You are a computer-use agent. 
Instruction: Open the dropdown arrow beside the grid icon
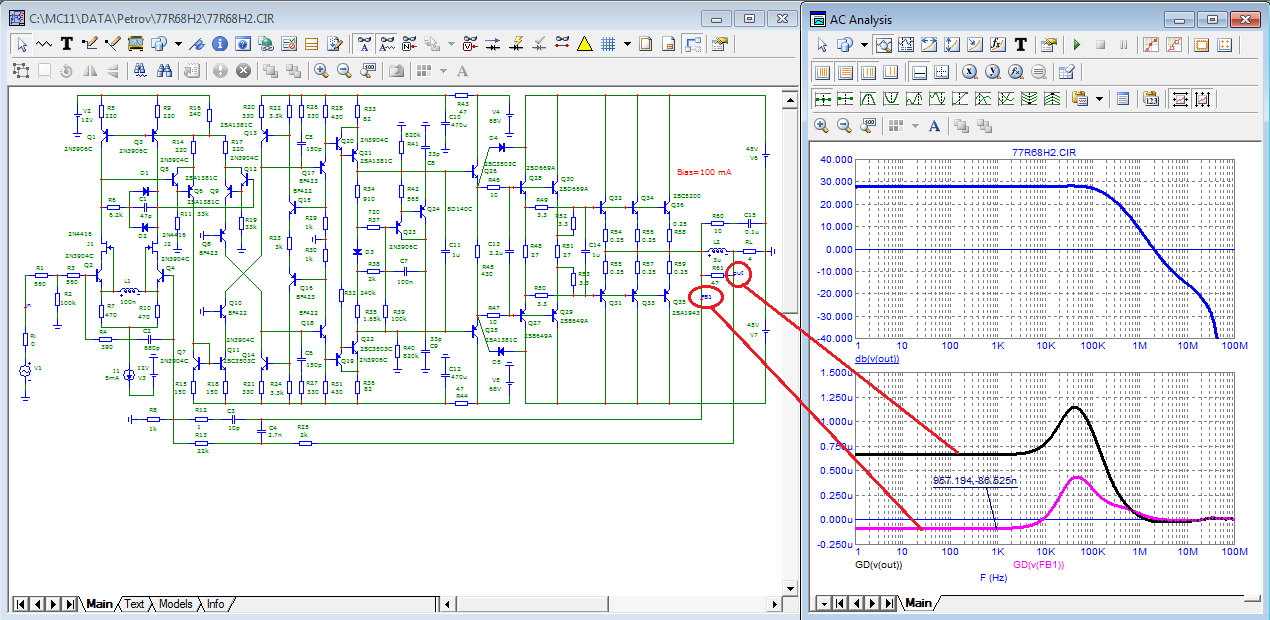[x=627, y=44]
